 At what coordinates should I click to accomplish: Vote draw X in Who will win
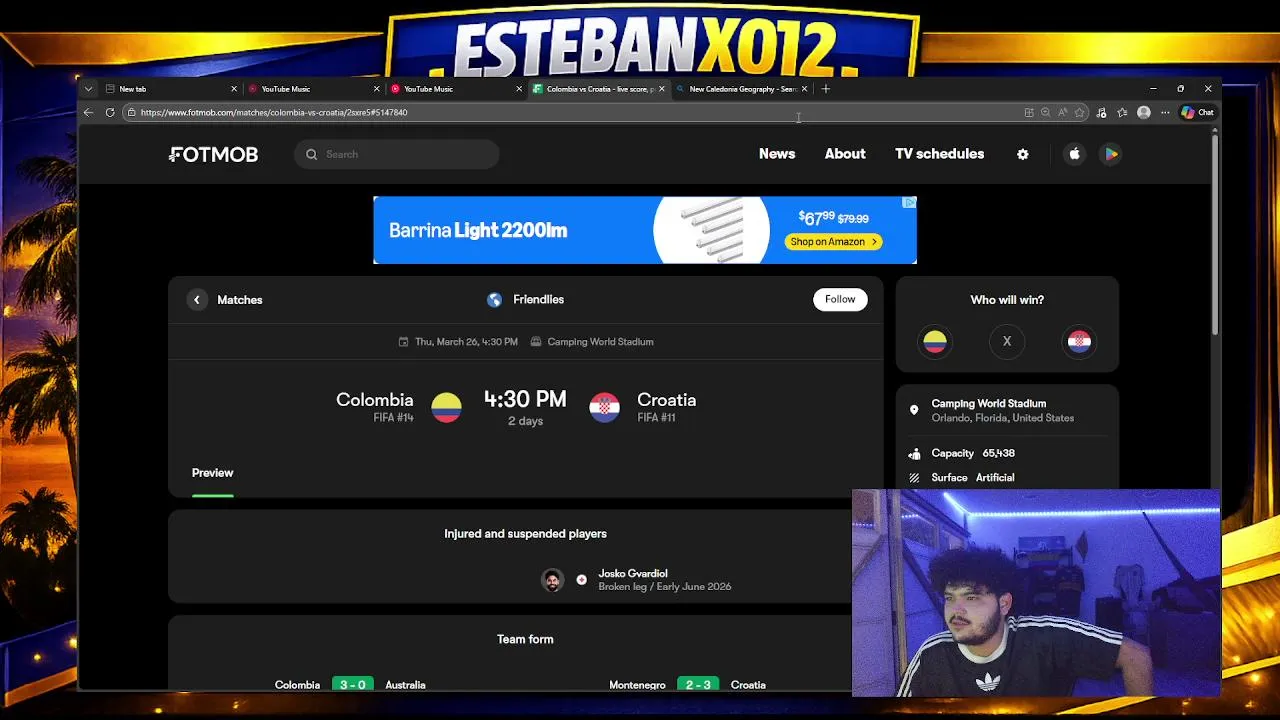pyautogui.click(x=1007, y=341)
